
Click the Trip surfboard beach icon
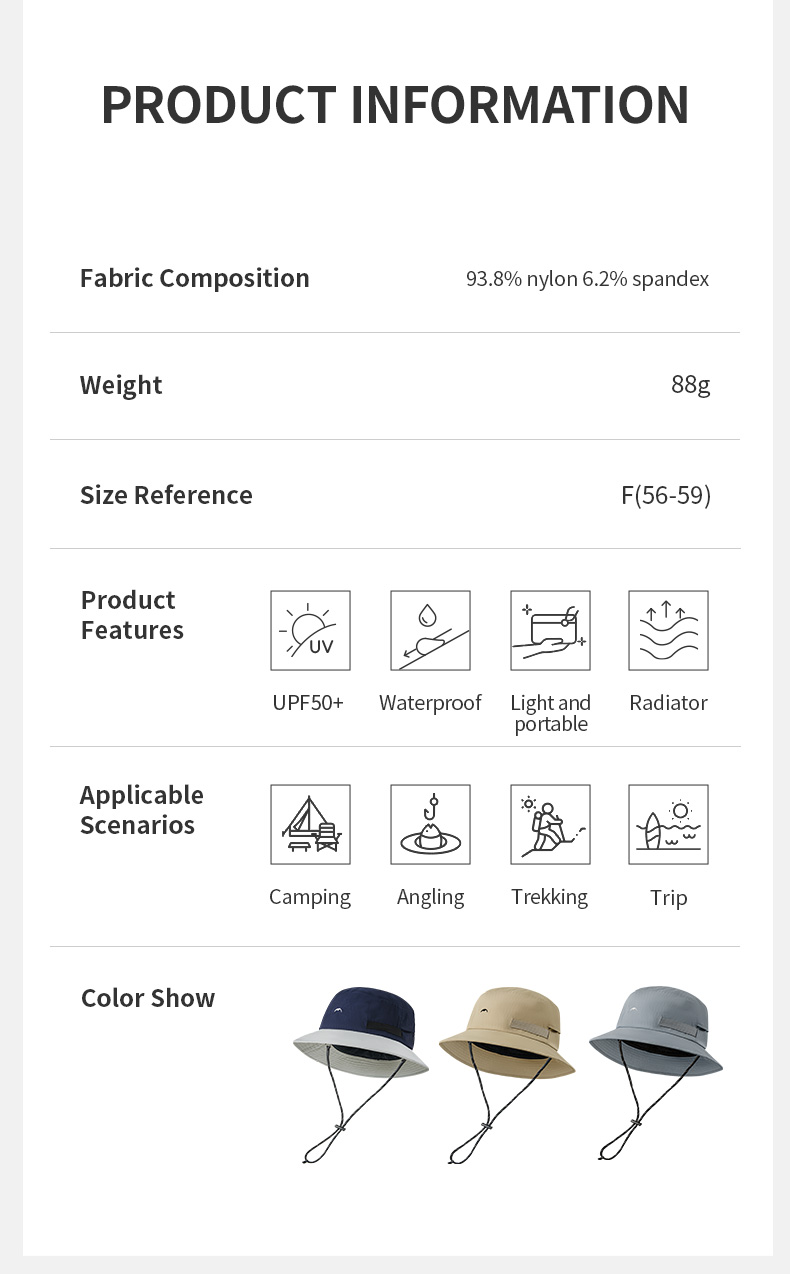[x=668, y=824]
